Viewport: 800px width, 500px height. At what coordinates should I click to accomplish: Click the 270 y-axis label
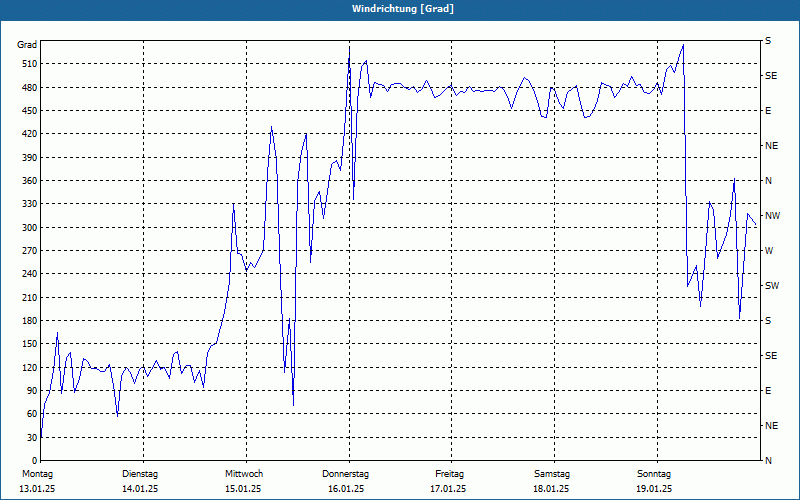(31, 251)
